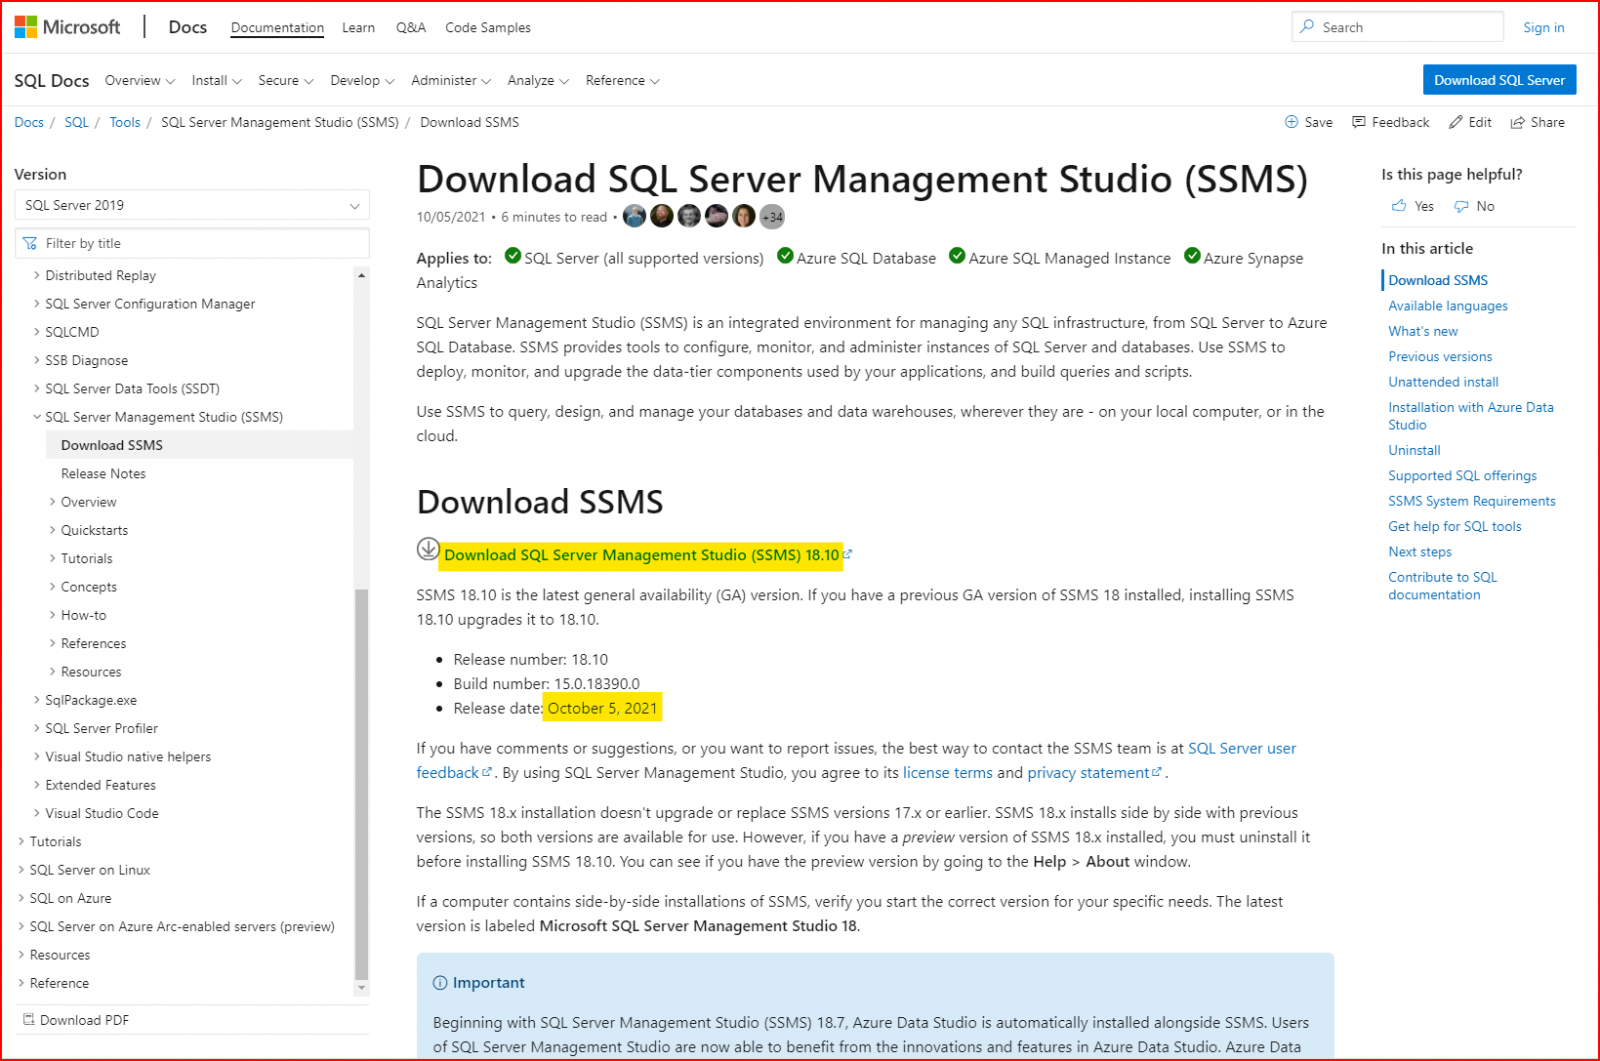Open the Install menu dropdown
The height and width of the screenshot is (1061, 1600).
click(x=216, y=81)
